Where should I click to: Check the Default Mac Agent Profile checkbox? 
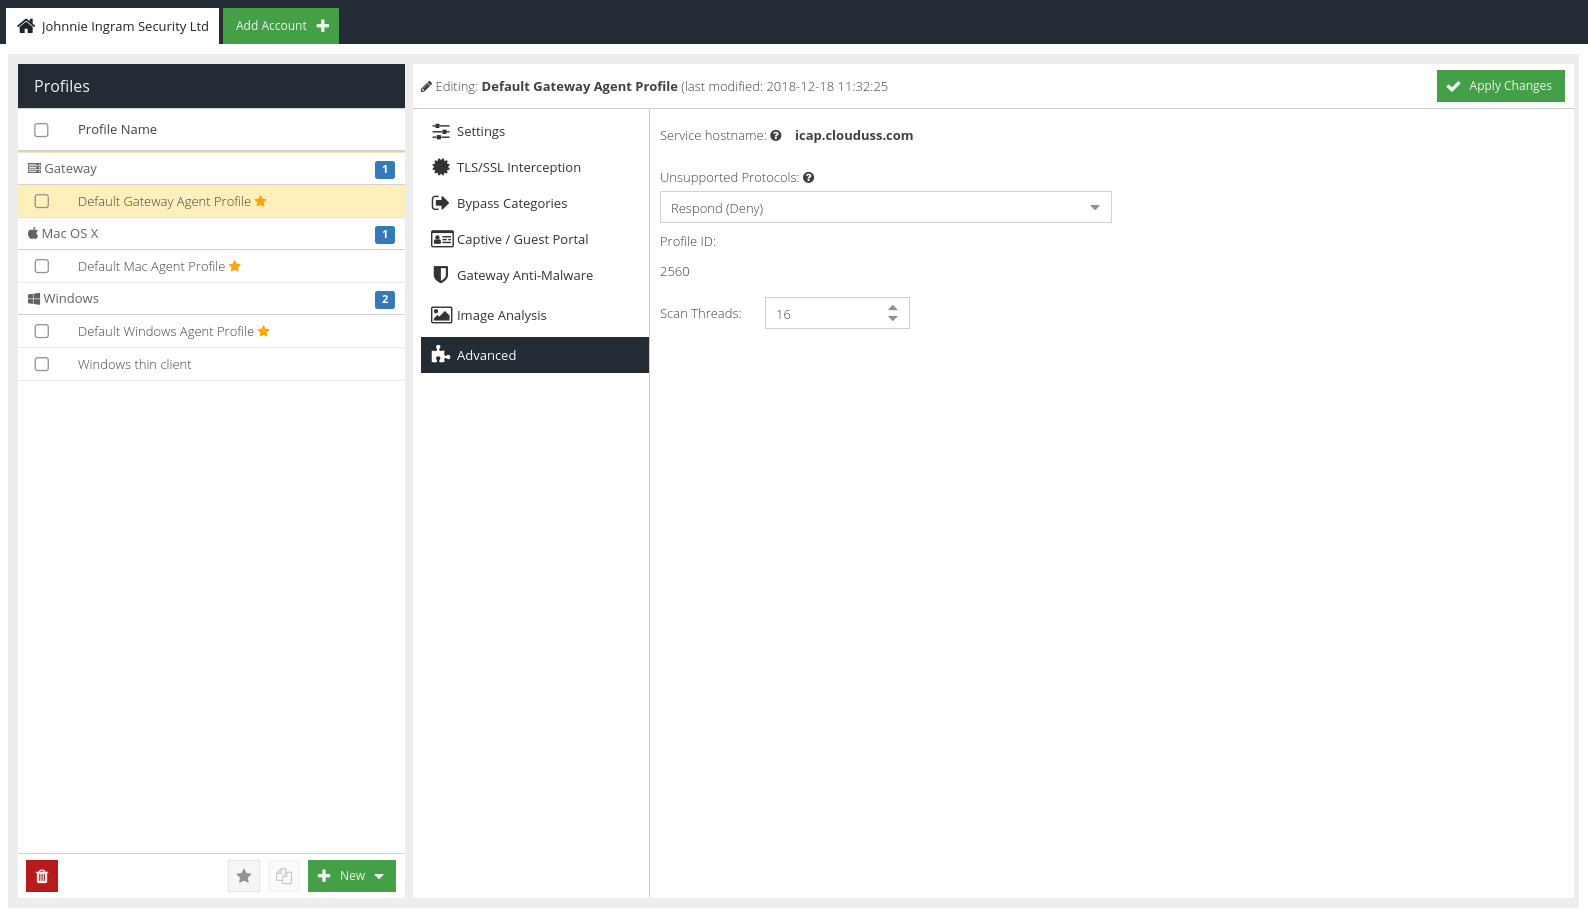click(x=42, y=266)
